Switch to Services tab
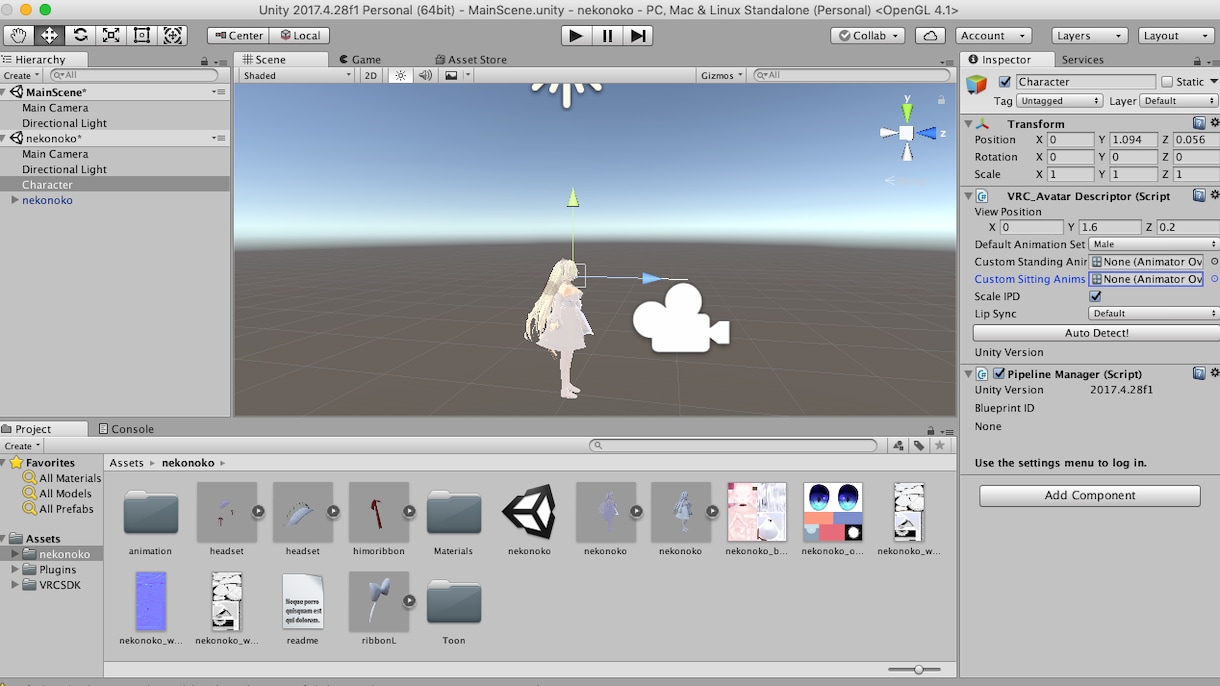 pos(1082,60)
